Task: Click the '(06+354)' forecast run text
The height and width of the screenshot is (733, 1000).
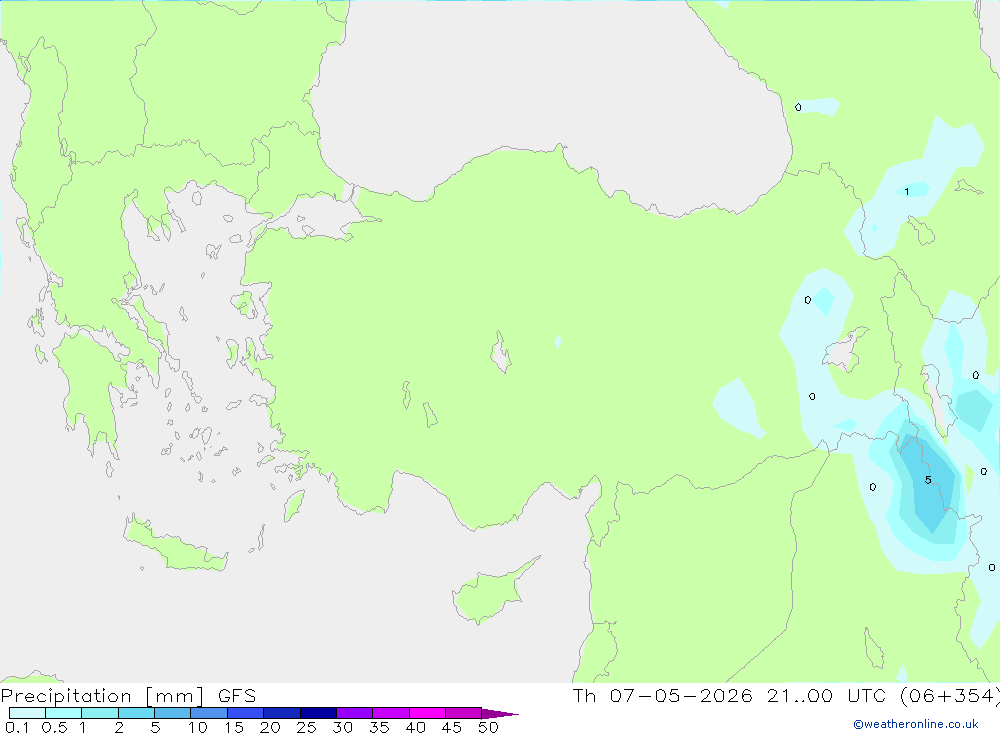Action: 949,696
